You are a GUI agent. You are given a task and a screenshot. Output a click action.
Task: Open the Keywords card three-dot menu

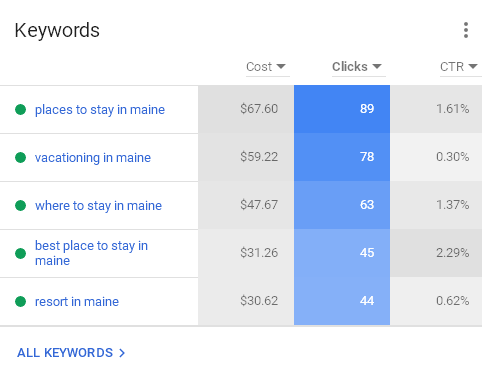click(x=466, y=30)
